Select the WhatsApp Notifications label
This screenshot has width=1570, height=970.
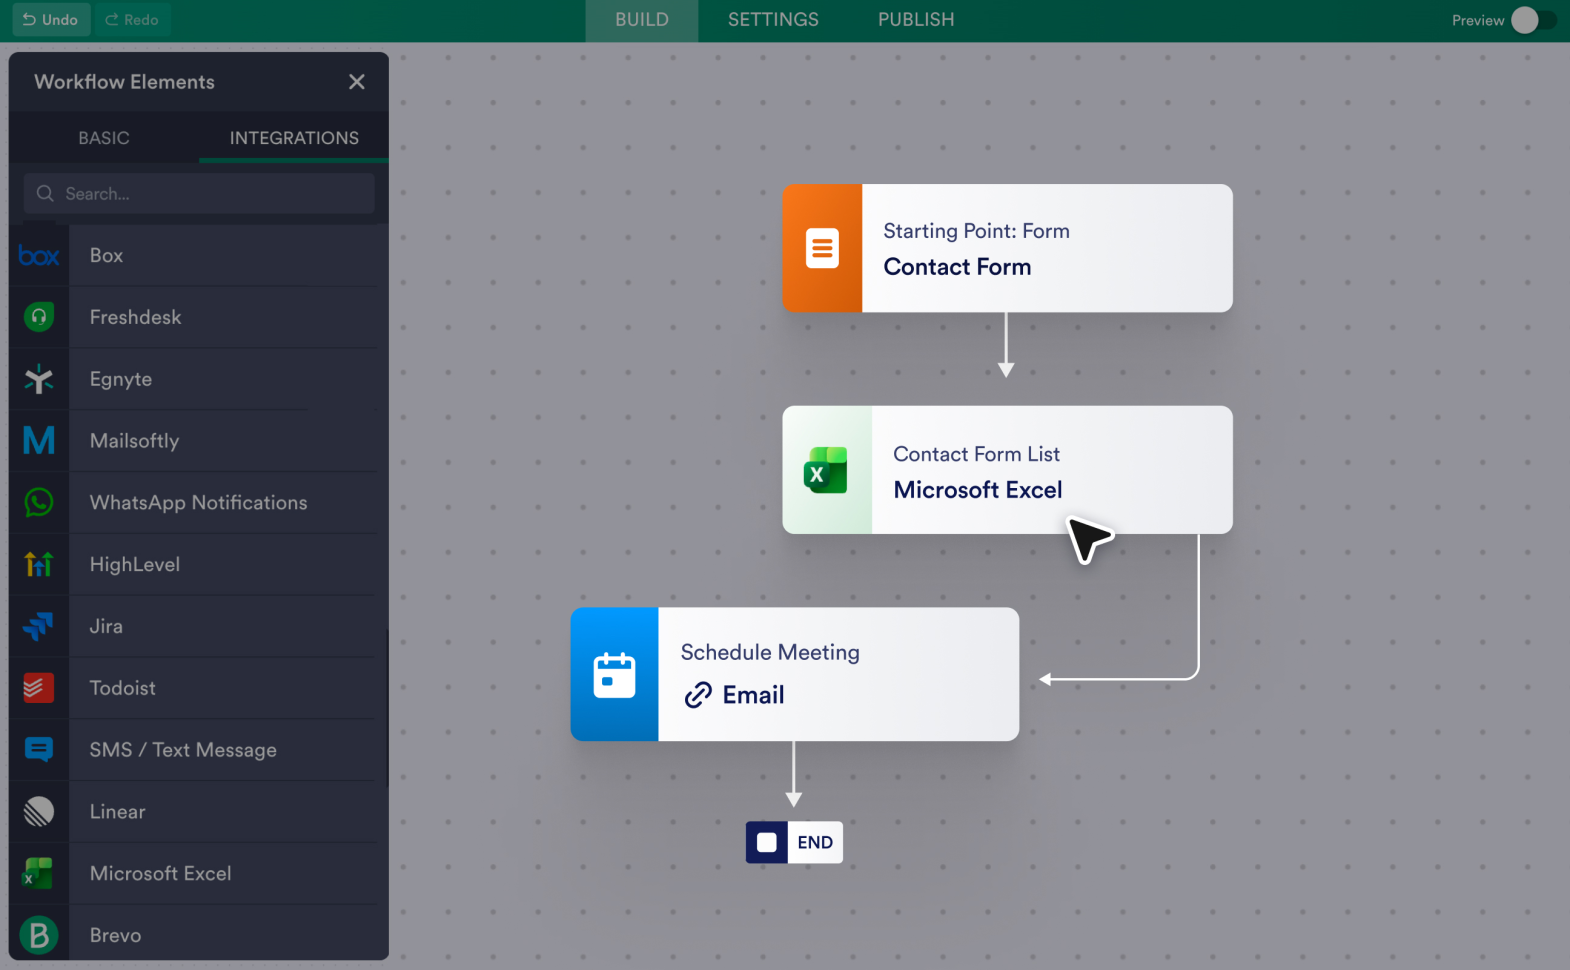click(x=198, y=502)
